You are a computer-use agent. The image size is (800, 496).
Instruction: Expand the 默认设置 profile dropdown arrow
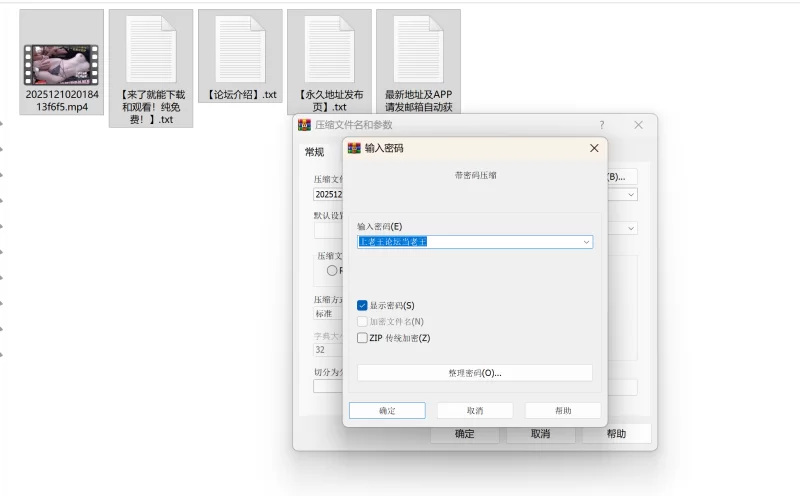[631, 229]
